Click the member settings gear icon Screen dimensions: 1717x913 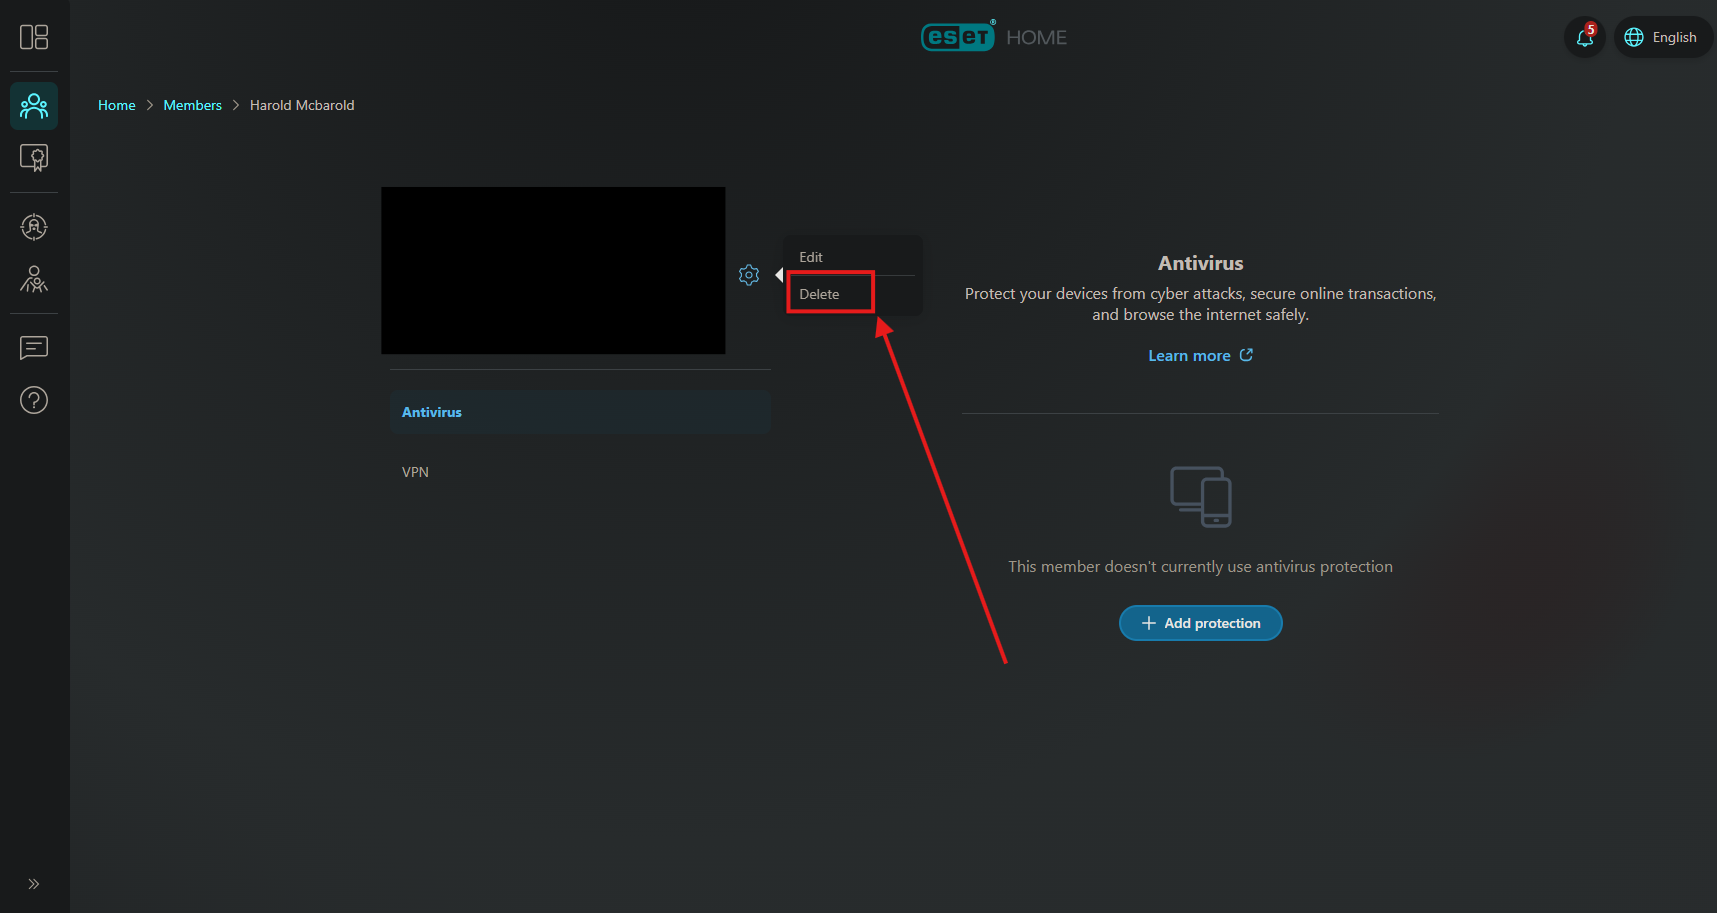[x=749, y=275]
